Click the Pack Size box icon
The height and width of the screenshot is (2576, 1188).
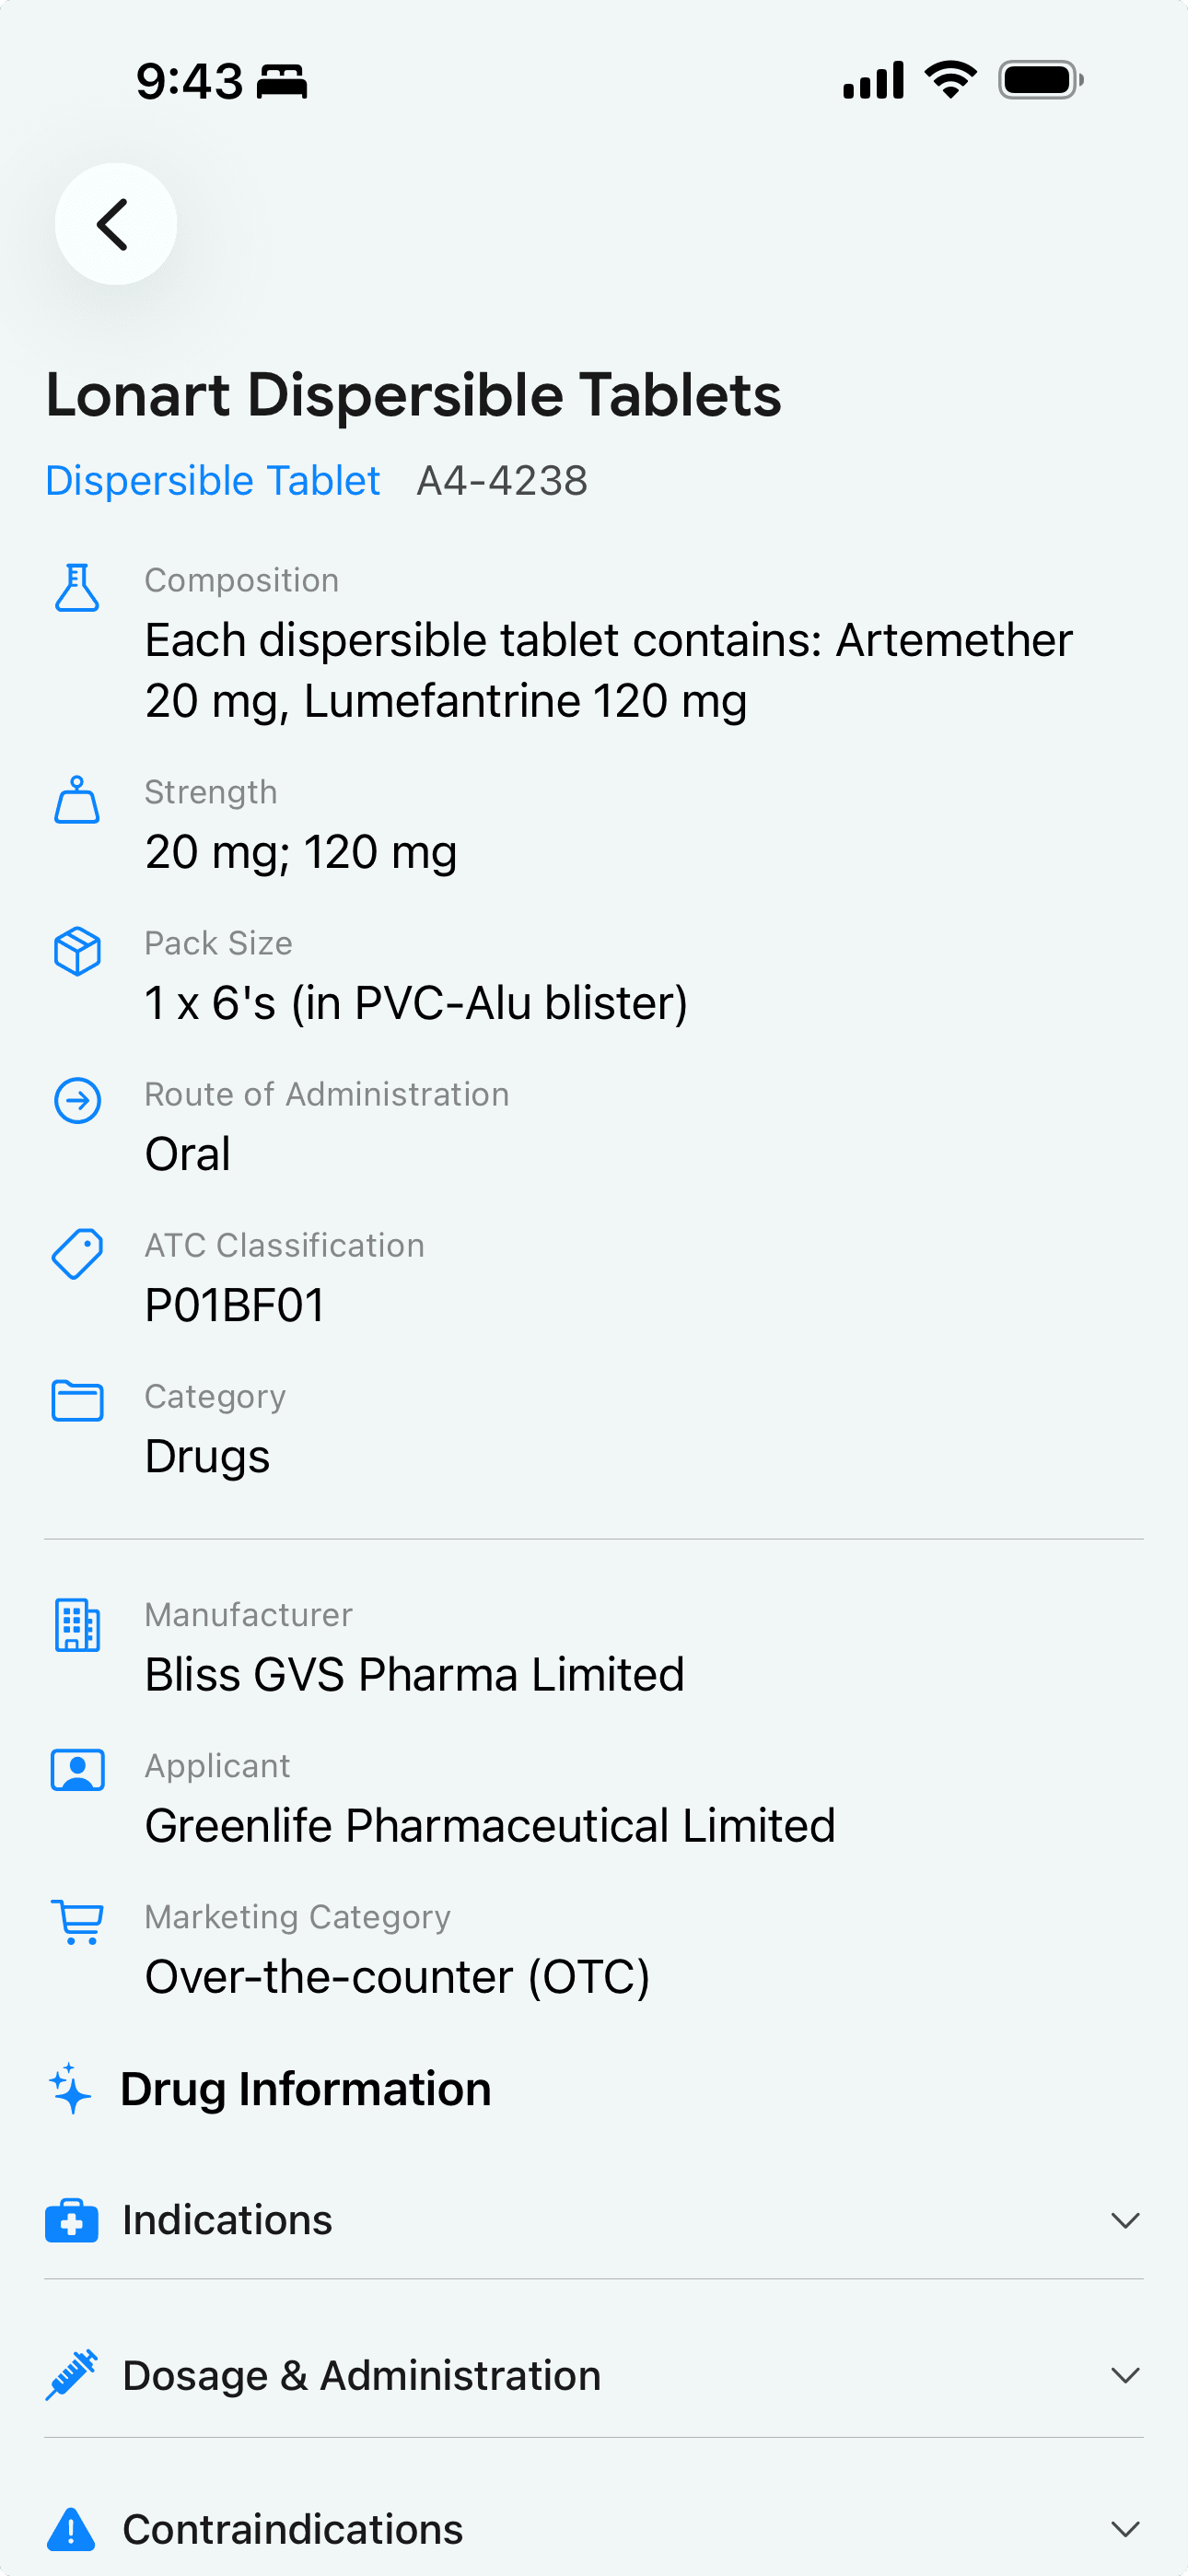77,950
